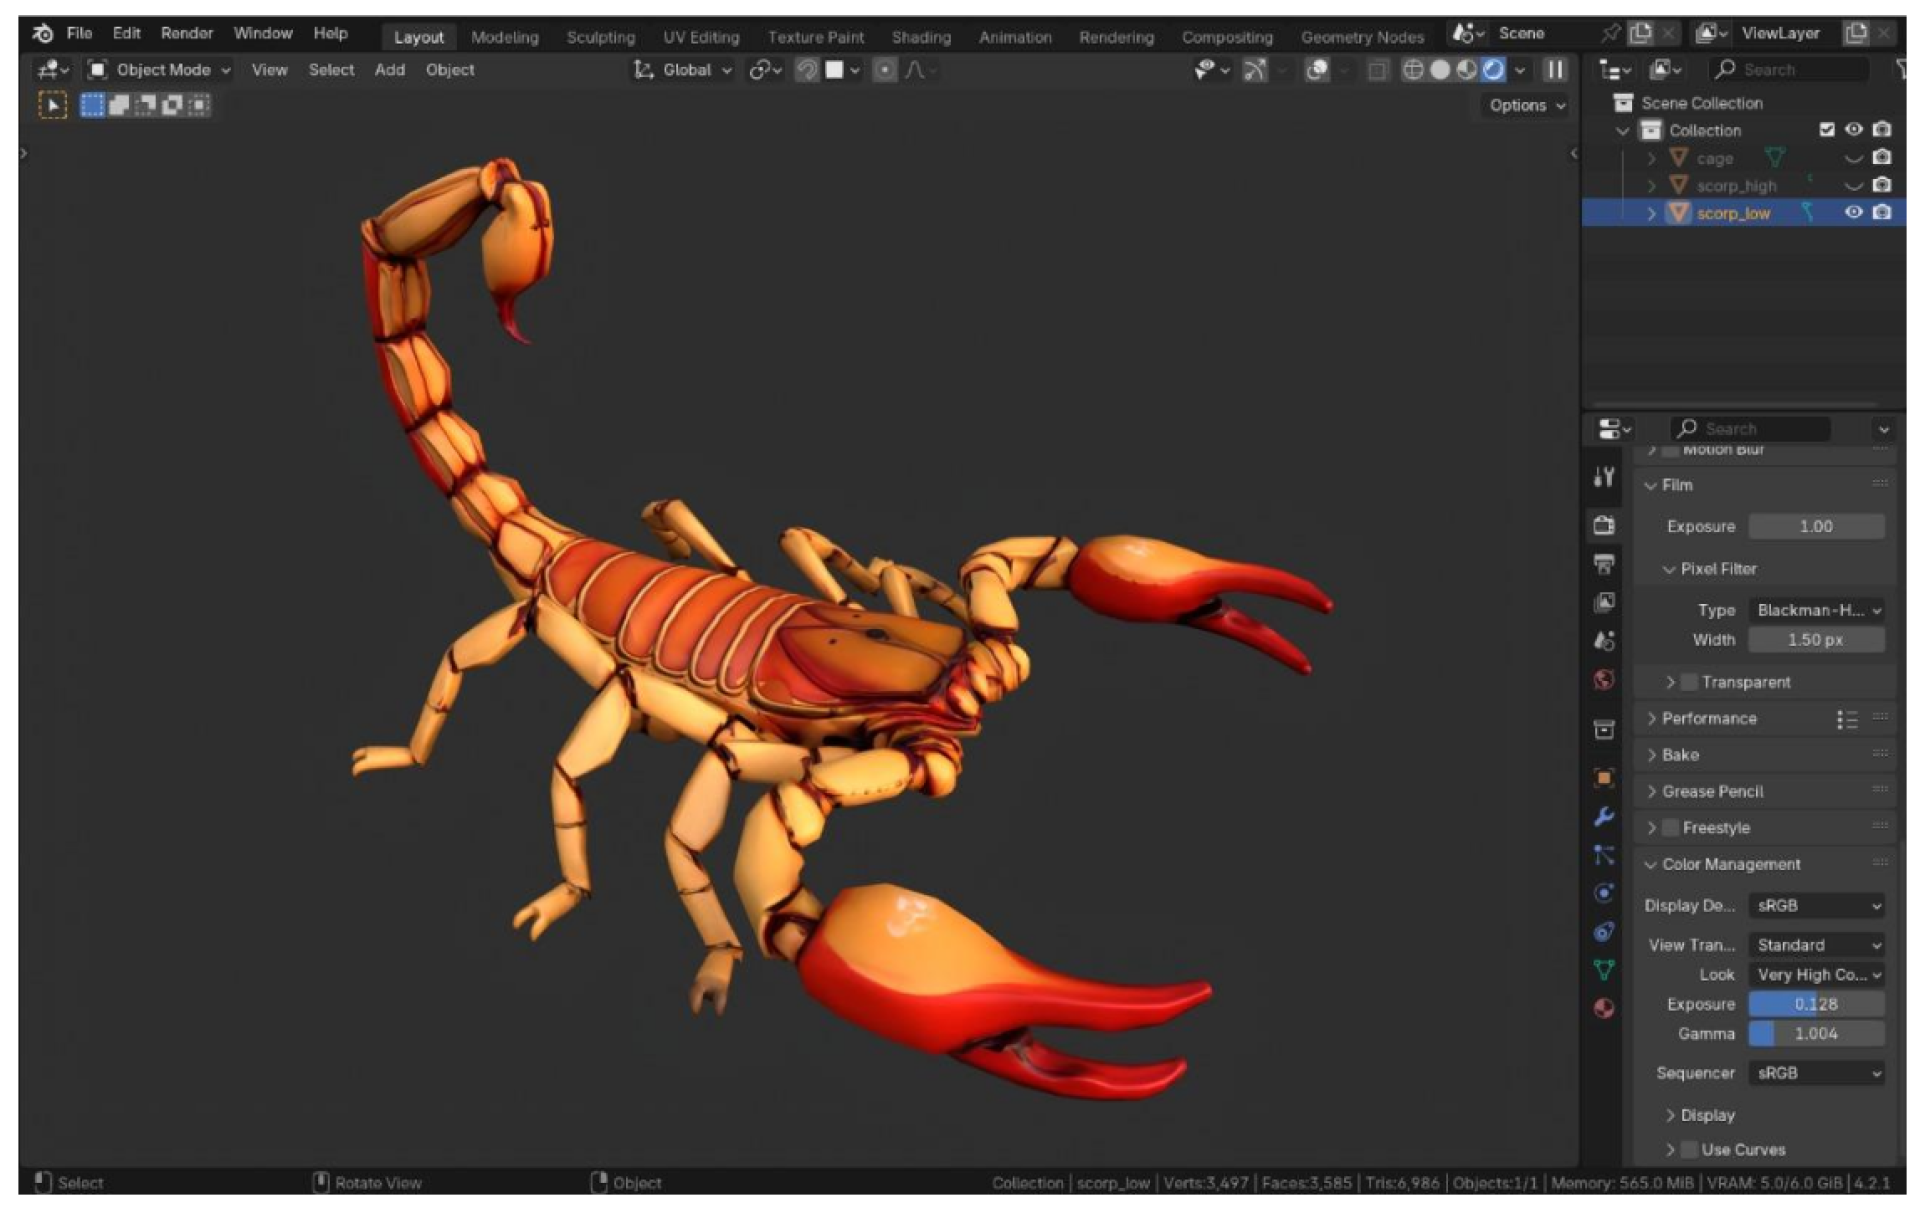
Task: Open the Modifiers wrench properties tab
Action: [x=1604, y=816]
